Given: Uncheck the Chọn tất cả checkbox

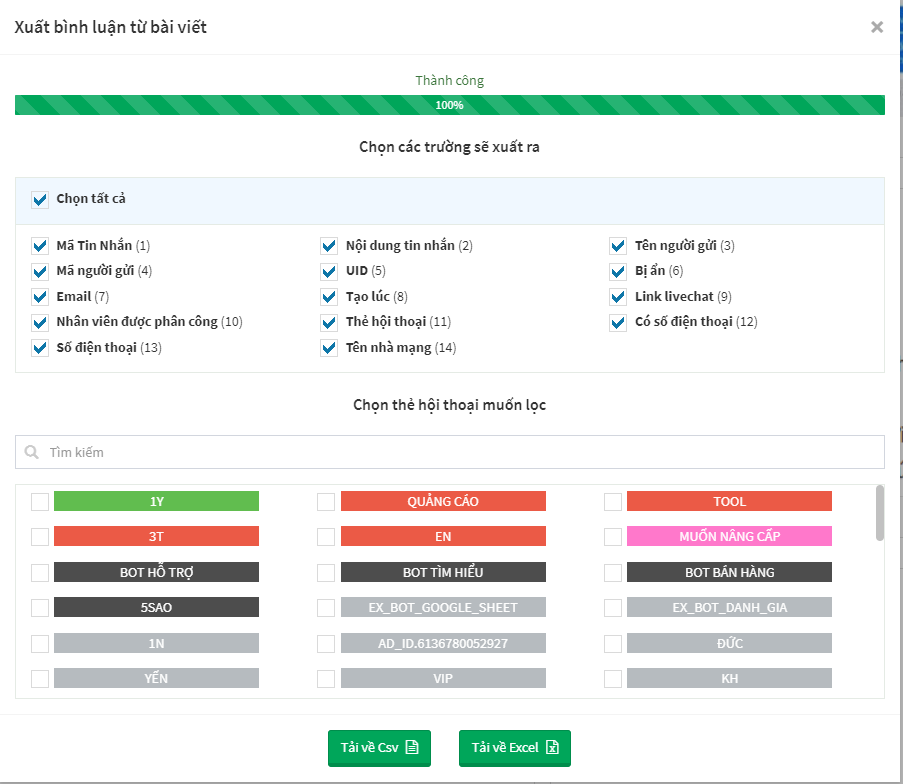Looking at the screenshot, I should click(x=40, y=200).
